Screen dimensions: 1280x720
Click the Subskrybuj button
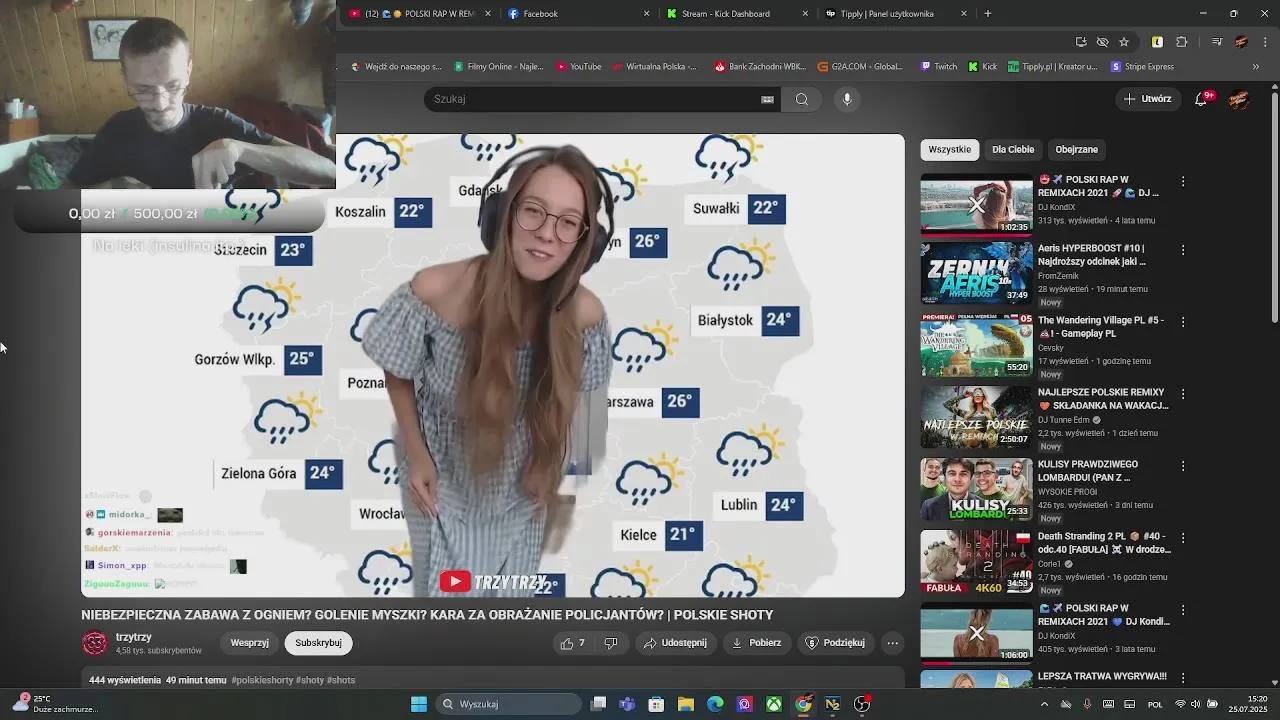pyautogui.click(x=318, y=643)
